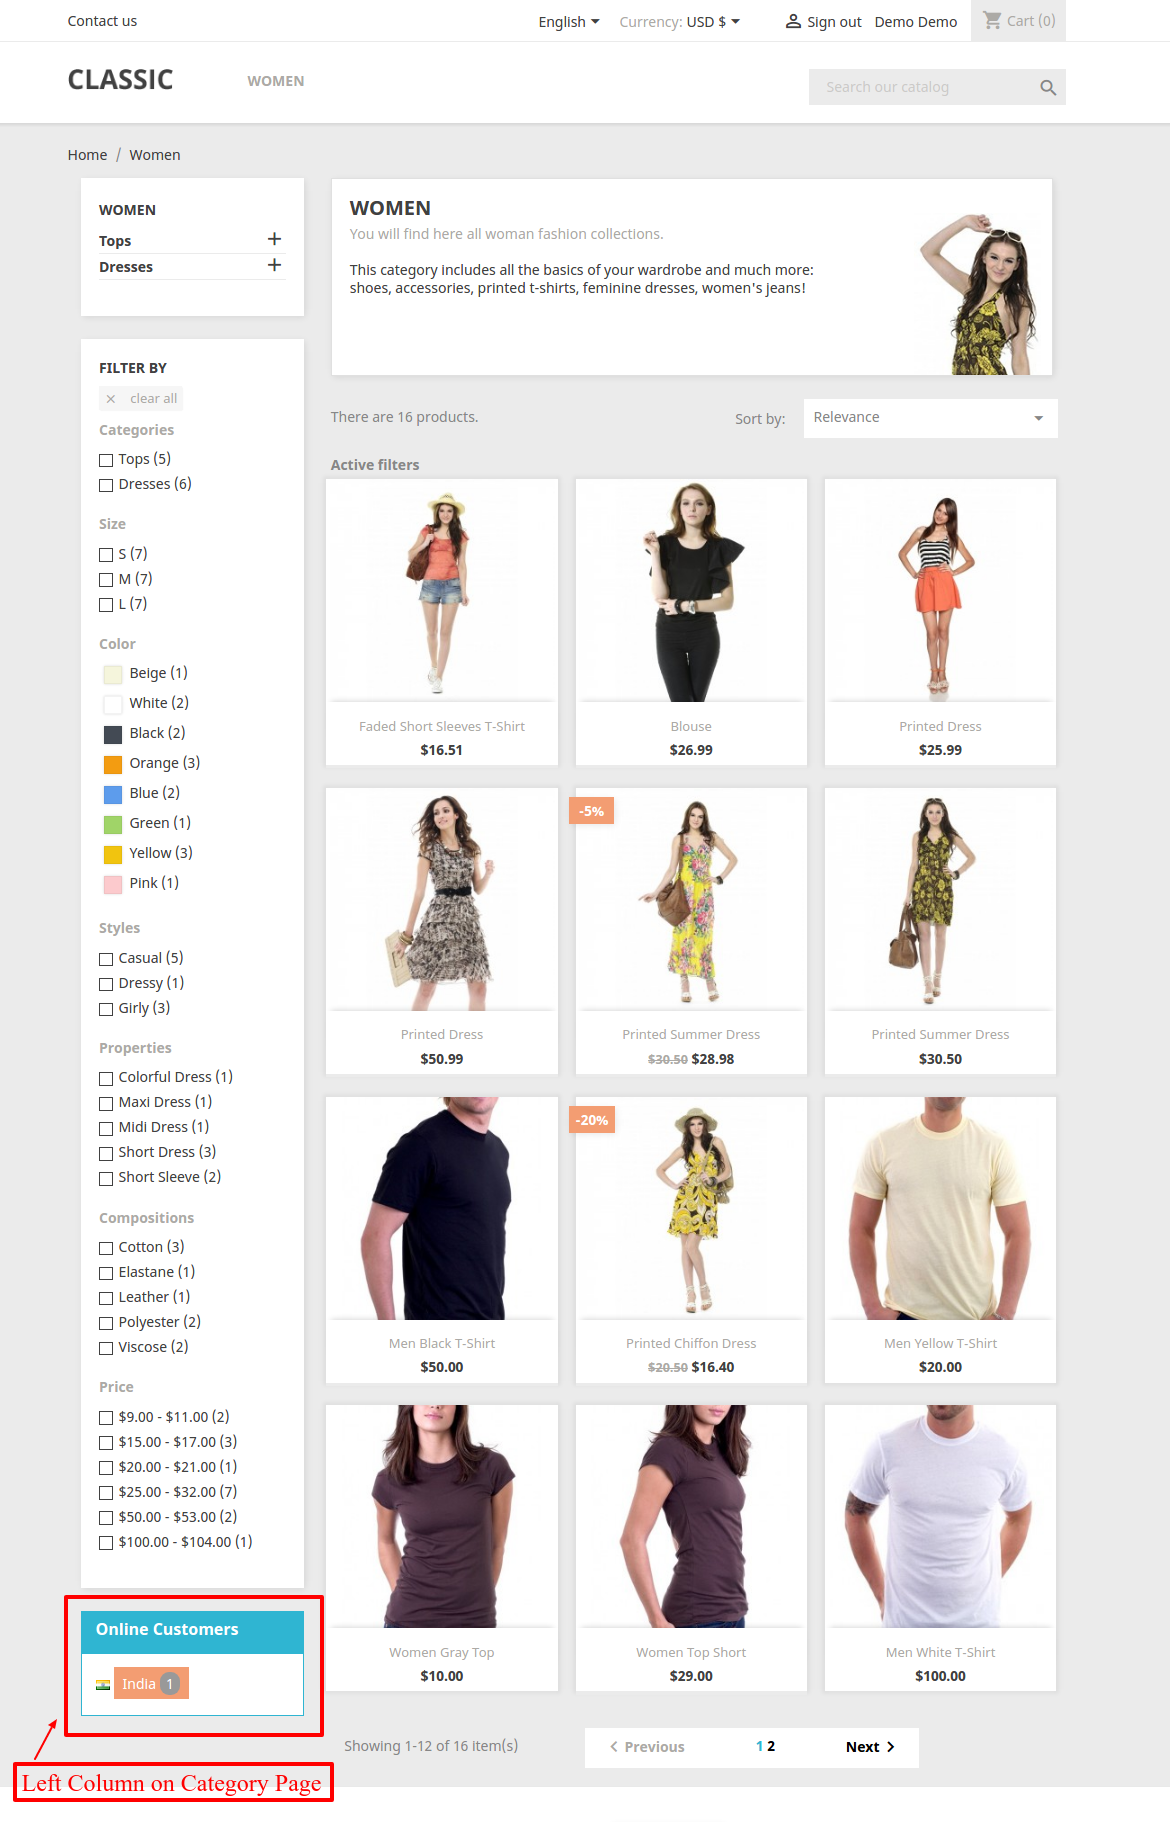Check the Casual (5) style filter
This screenshot has height=1822, width=1170.
click(106, 959)
